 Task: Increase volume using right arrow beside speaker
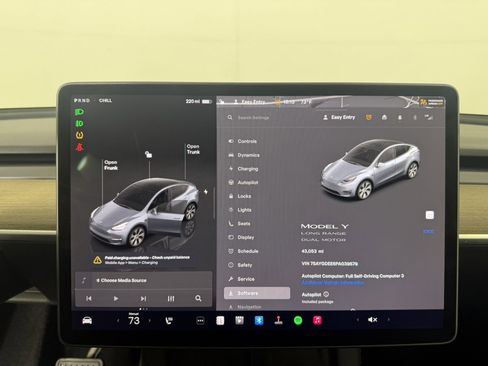coord(389,320)
